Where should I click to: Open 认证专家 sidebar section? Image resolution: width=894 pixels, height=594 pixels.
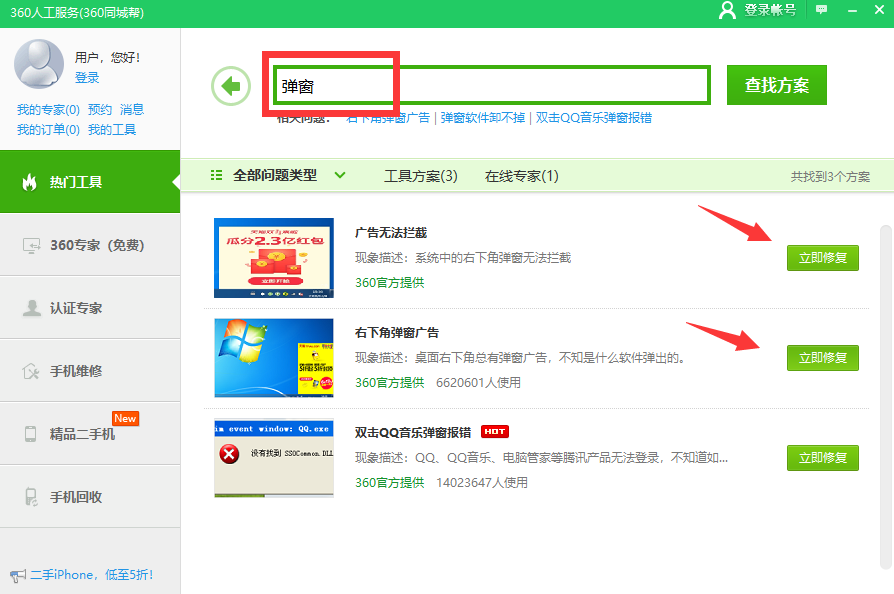coord(90,308)
